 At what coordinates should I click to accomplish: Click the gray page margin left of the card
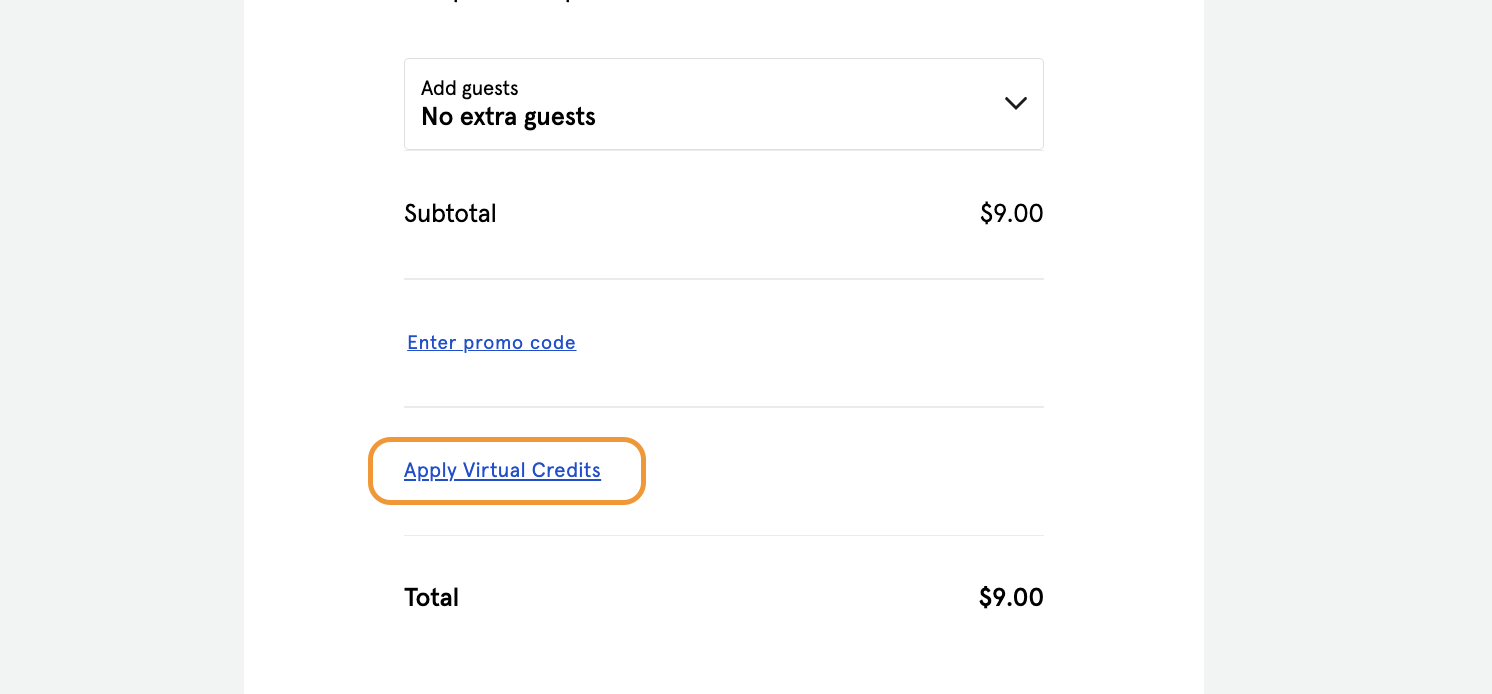(x=120, y=350)
